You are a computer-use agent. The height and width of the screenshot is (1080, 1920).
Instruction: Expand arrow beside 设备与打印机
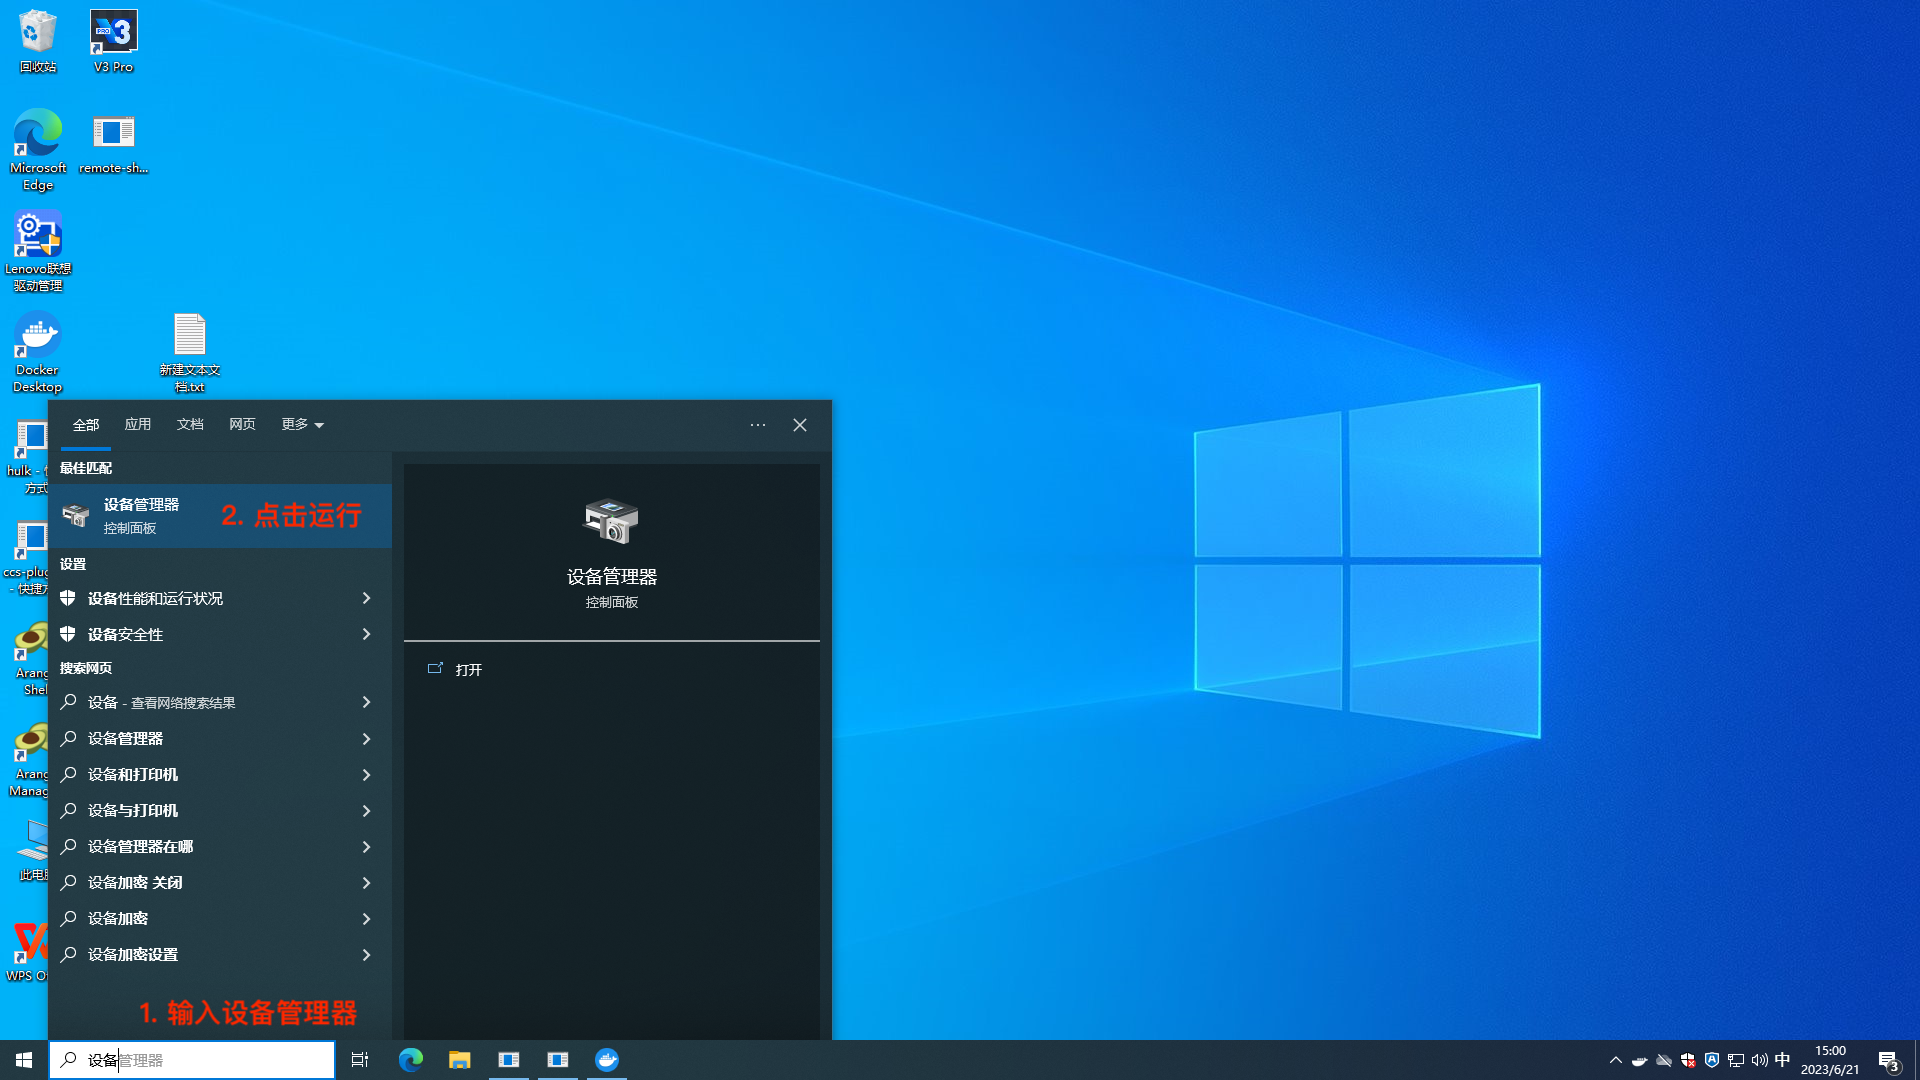(367, 810)
